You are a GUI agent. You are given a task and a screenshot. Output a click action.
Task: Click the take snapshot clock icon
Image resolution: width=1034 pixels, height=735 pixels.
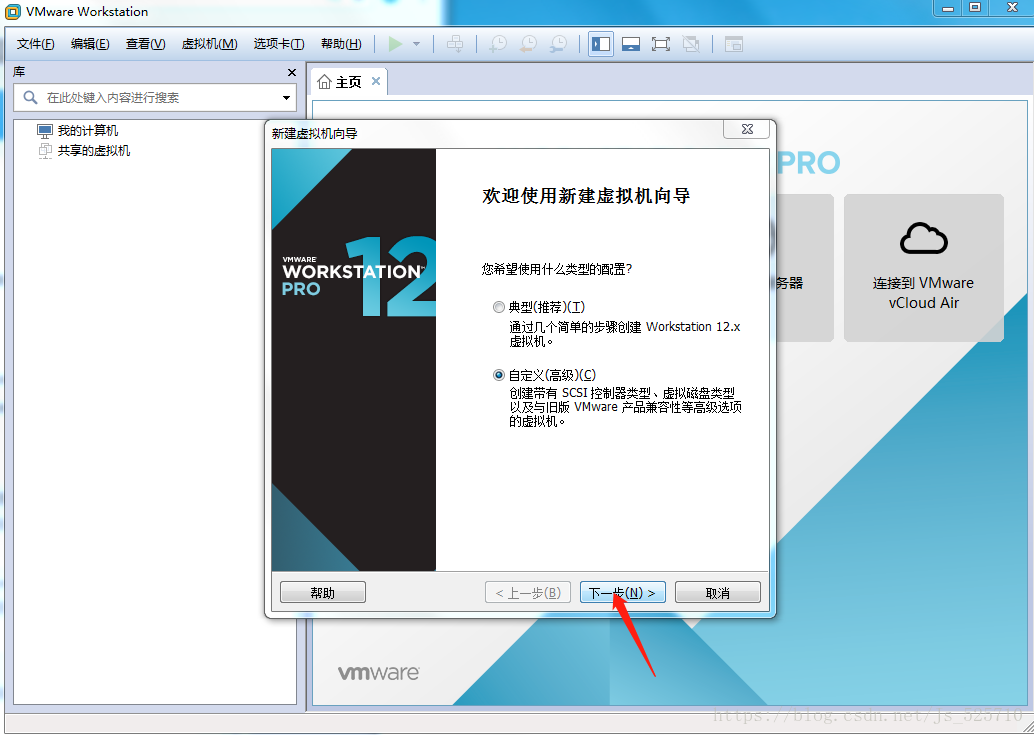coord(498,44)
